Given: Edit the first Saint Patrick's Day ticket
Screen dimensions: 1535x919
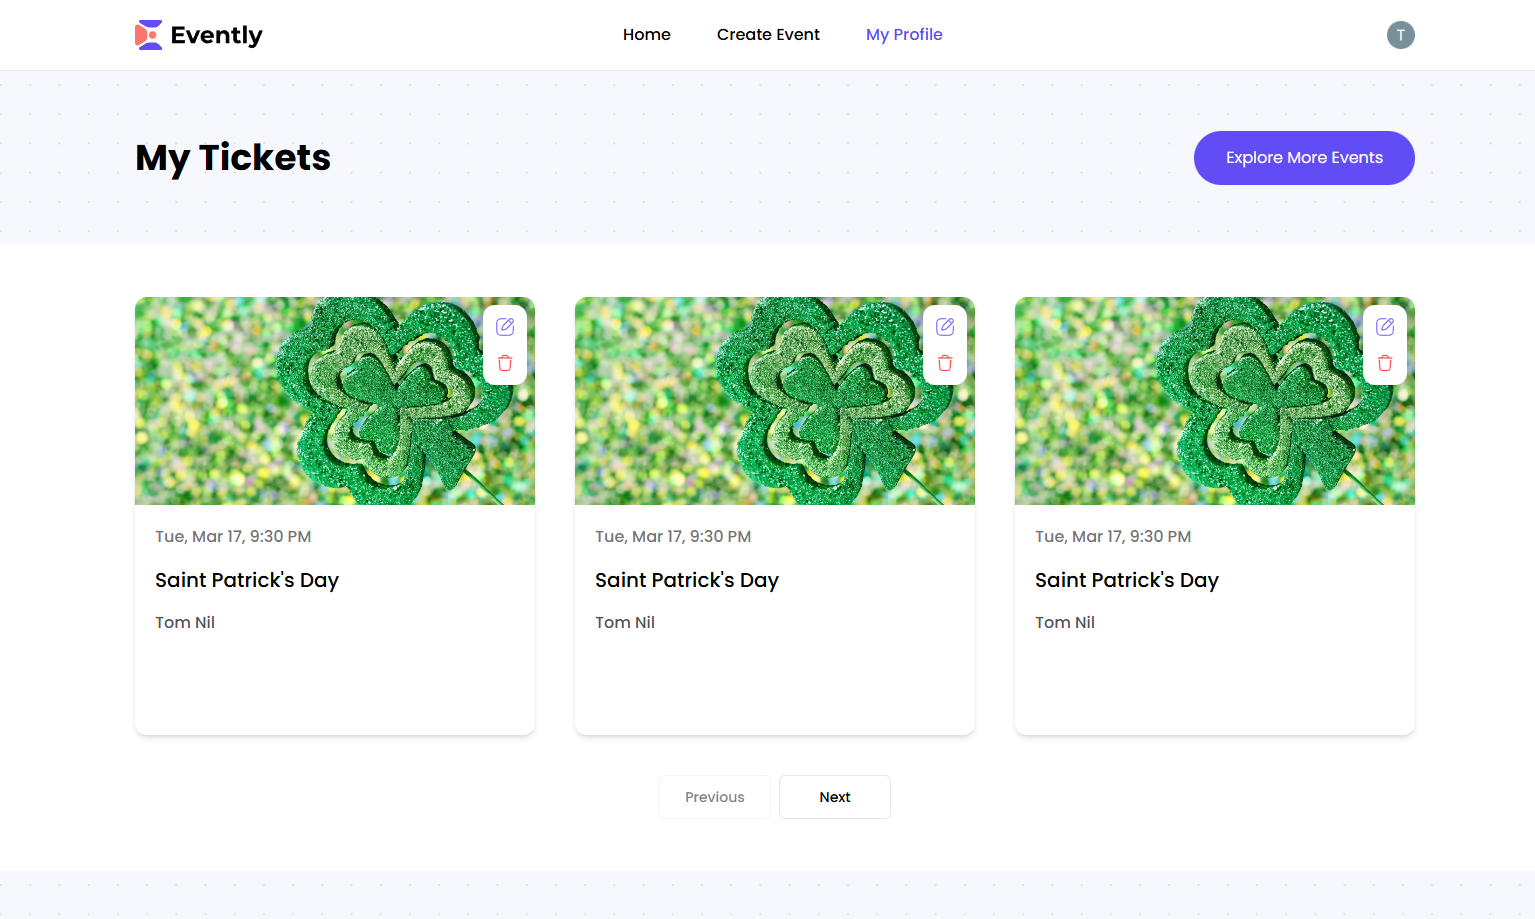Looking at the screenshot, I should point(505,327).
